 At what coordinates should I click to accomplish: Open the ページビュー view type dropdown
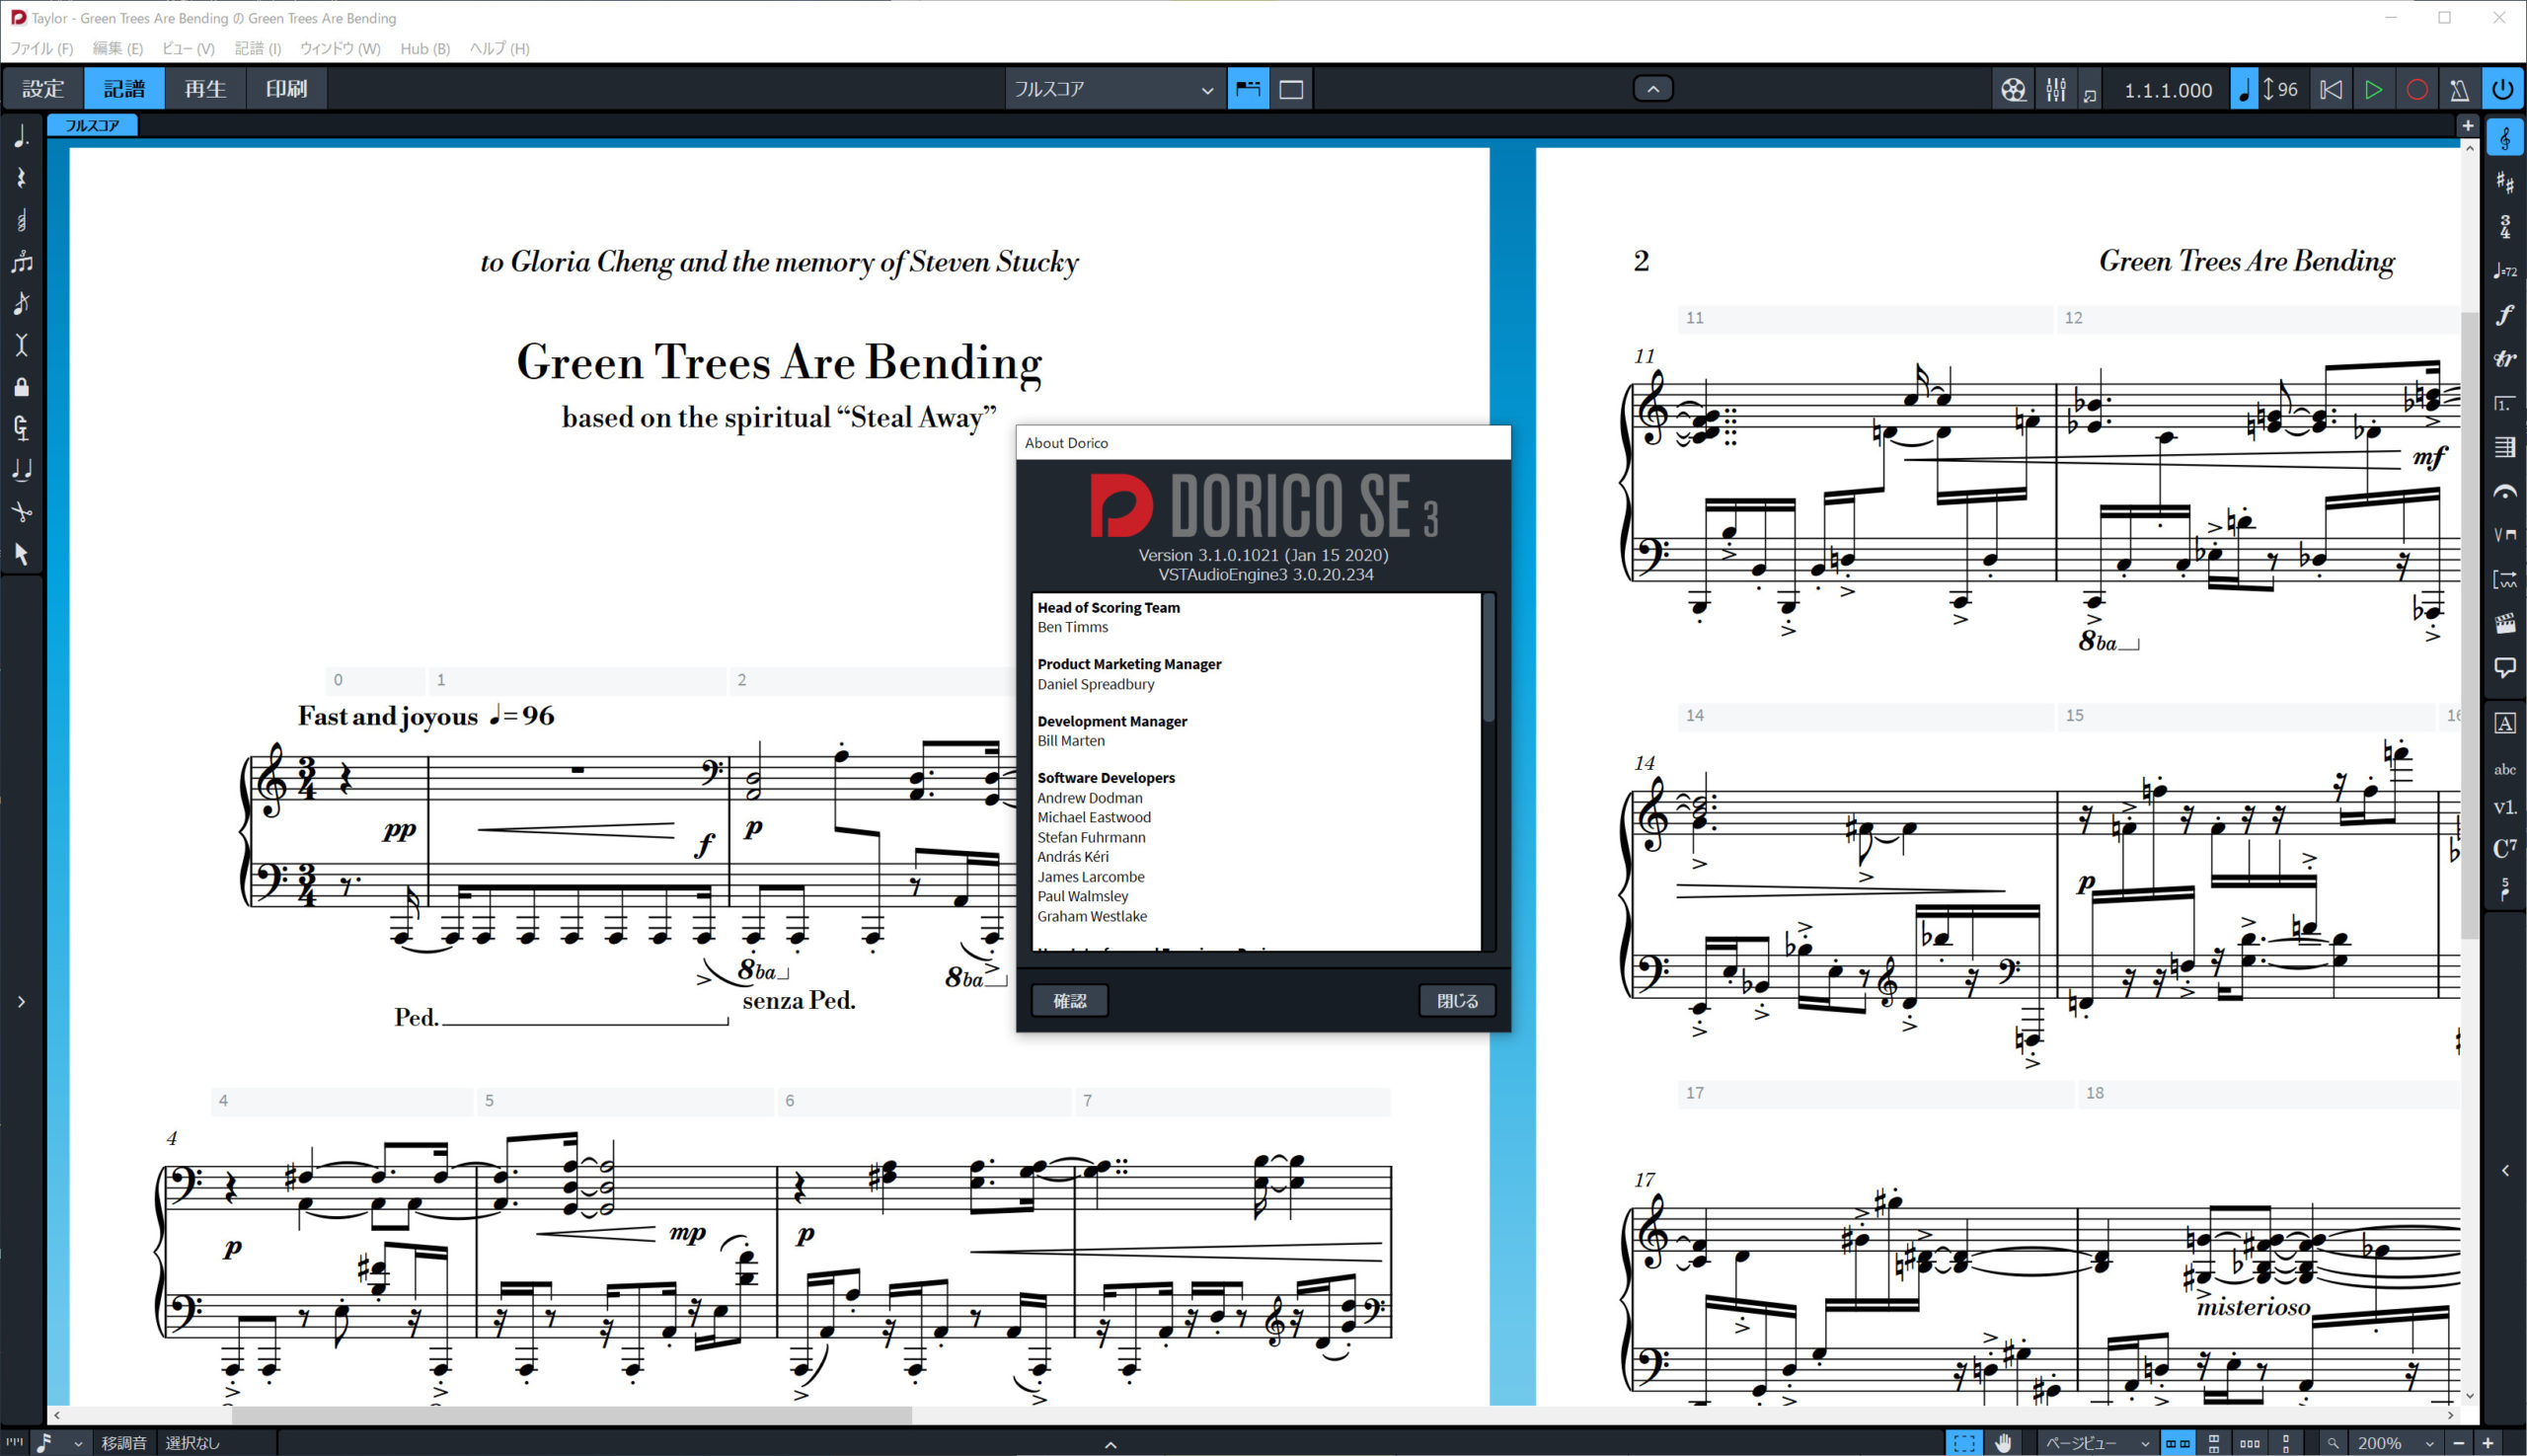tap(2096, 1443)
